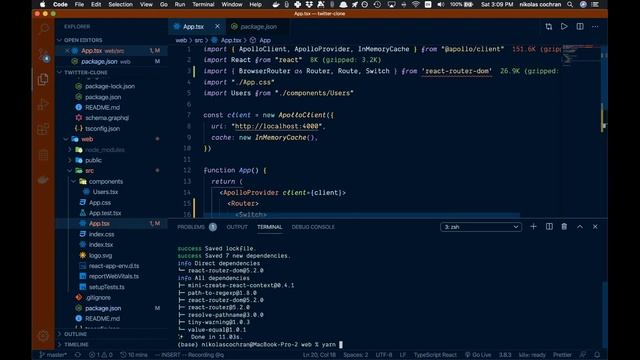Click the App.tsx breadcrumb segment

coord(231,40)
